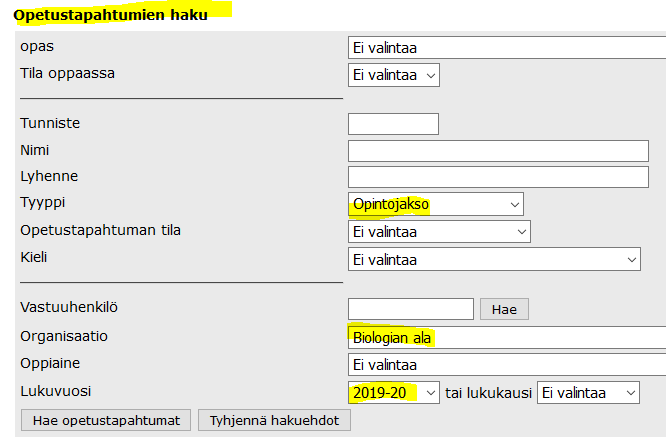Click the Vastuuhenkilö input field

tap(410, 309)
